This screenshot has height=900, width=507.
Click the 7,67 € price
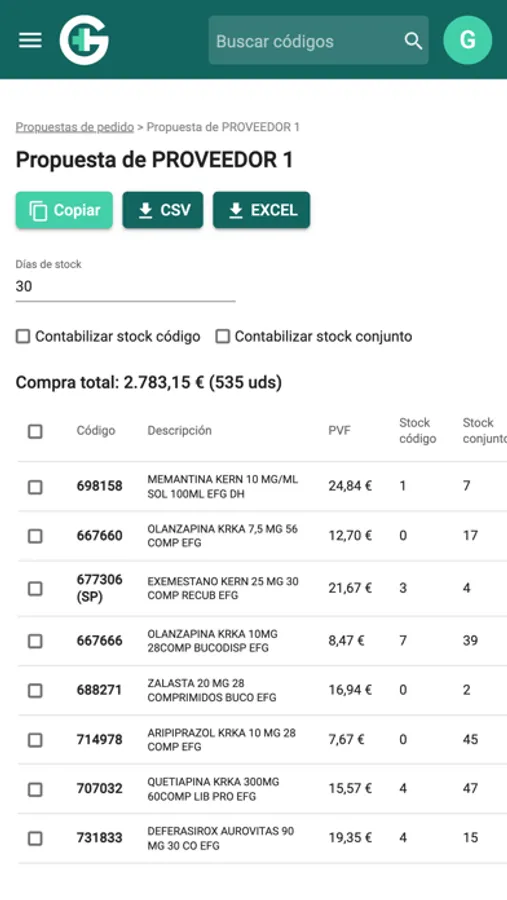pos(346,740)
